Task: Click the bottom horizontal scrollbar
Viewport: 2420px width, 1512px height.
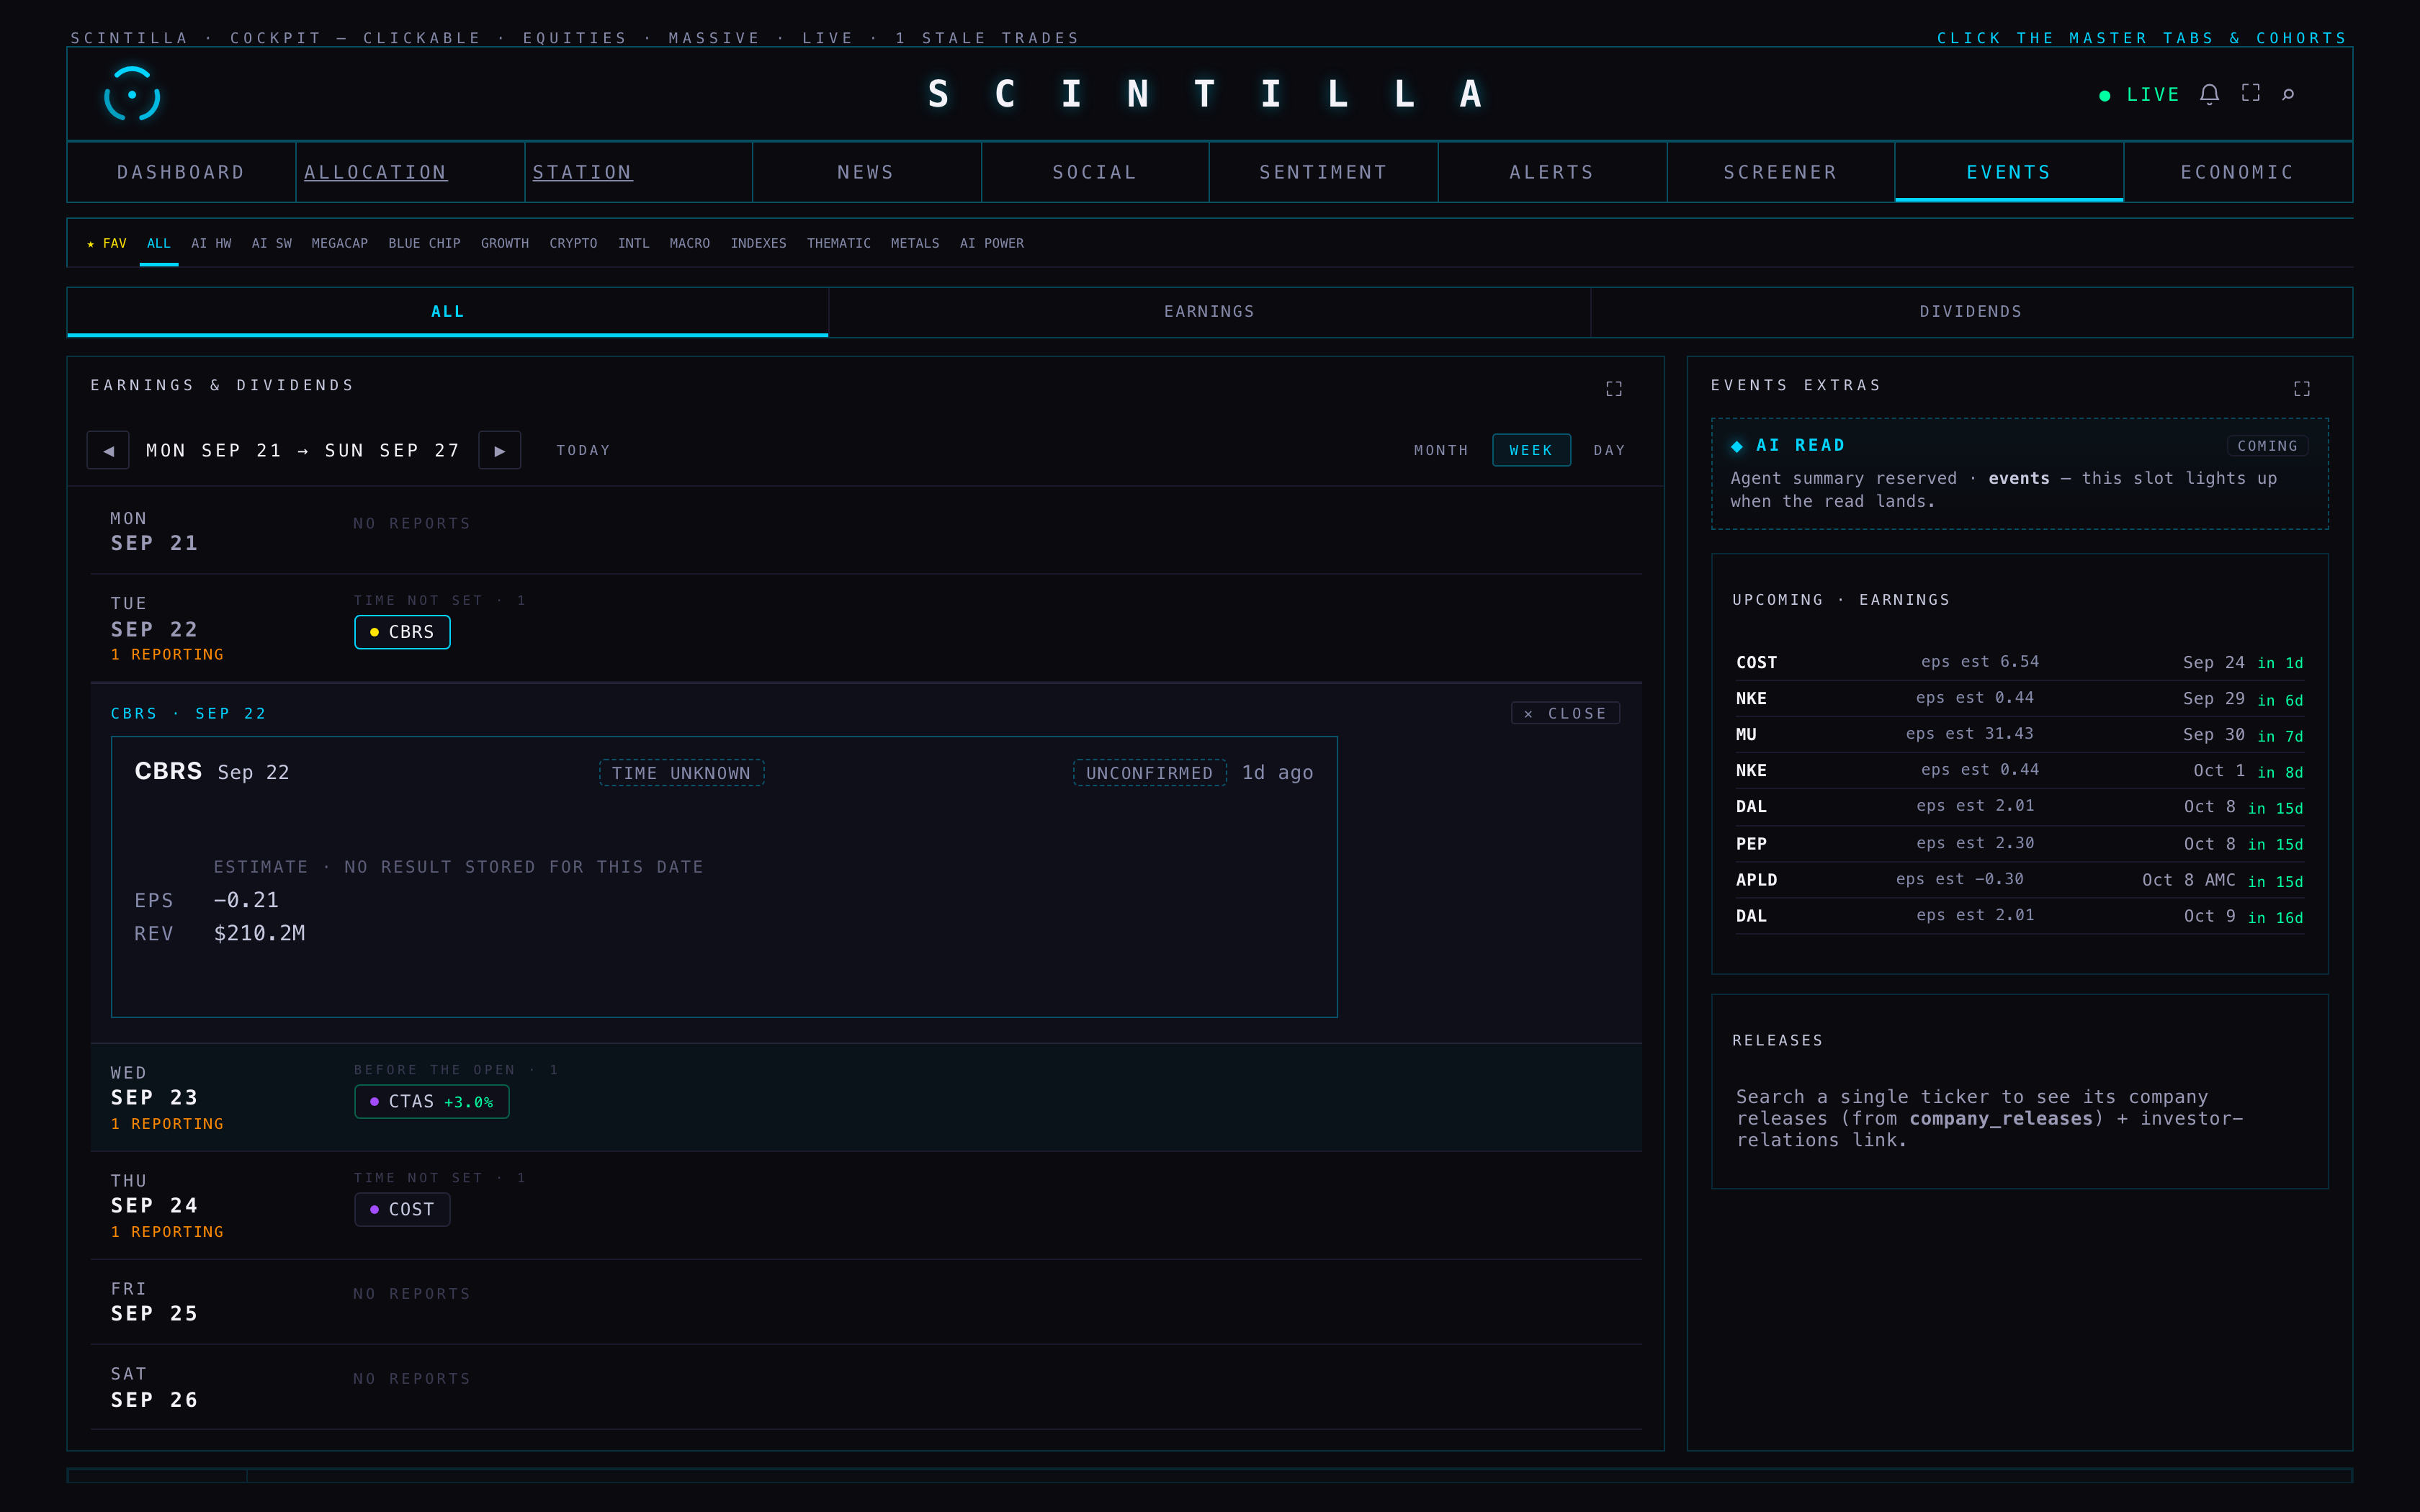Action: tap(1209, 1475)
